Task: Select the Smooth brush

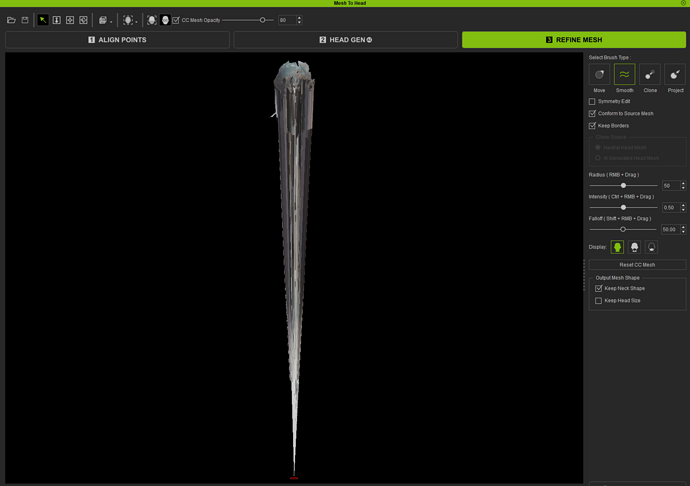Action: click(624, 74)
